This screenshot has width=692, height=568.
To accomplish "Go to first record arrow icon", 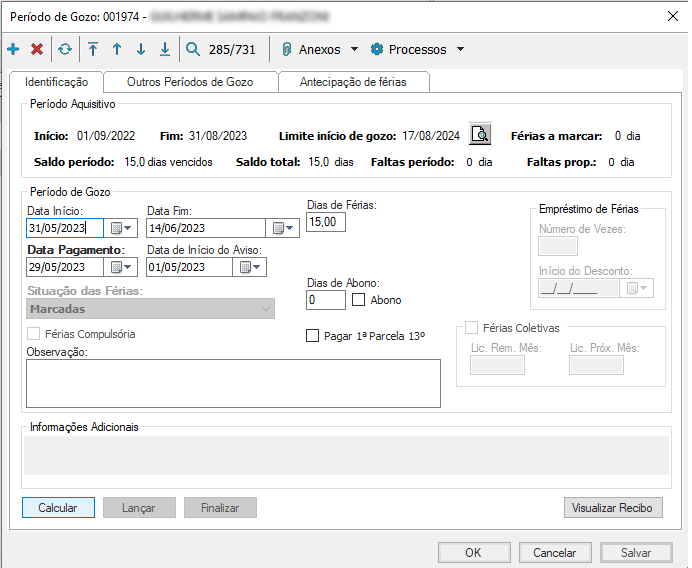I will (x=93, y=49).
